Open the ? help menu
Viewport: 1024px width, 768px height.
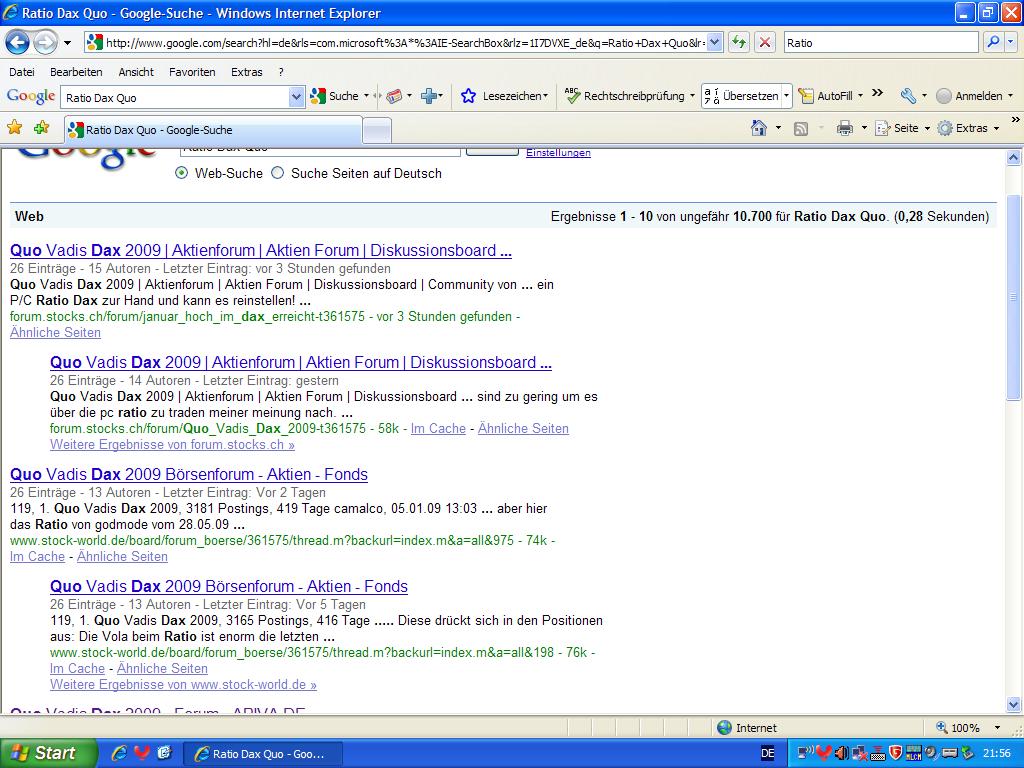point(281,72)
